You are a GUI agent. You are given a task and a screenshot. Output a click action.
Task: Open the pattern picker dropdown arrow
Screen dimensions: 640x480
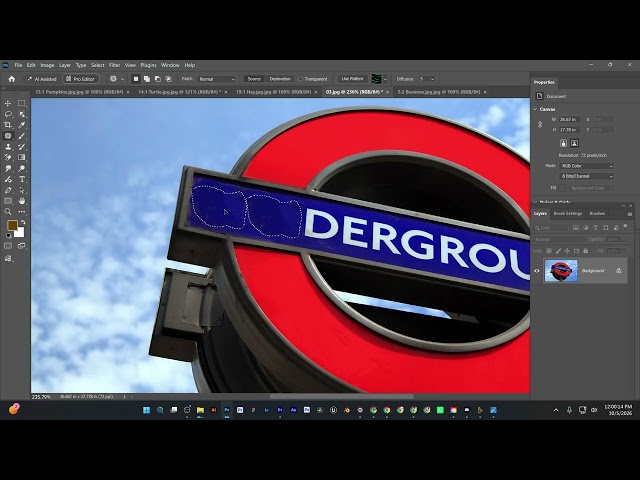pyautogui.click(x=385, y=79)
